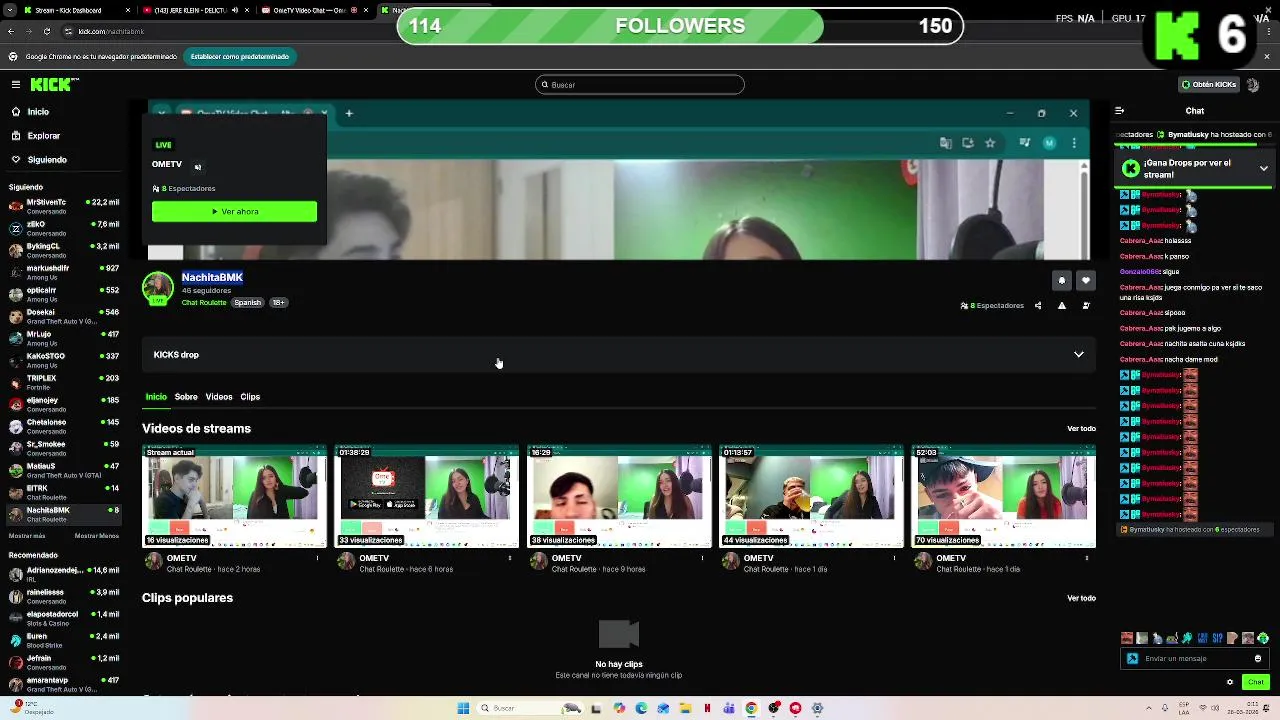This screenshot has height=720, width=1280.
Task: Click the blue hammer chat identity icon
Action: click(x=1132, y=659)
